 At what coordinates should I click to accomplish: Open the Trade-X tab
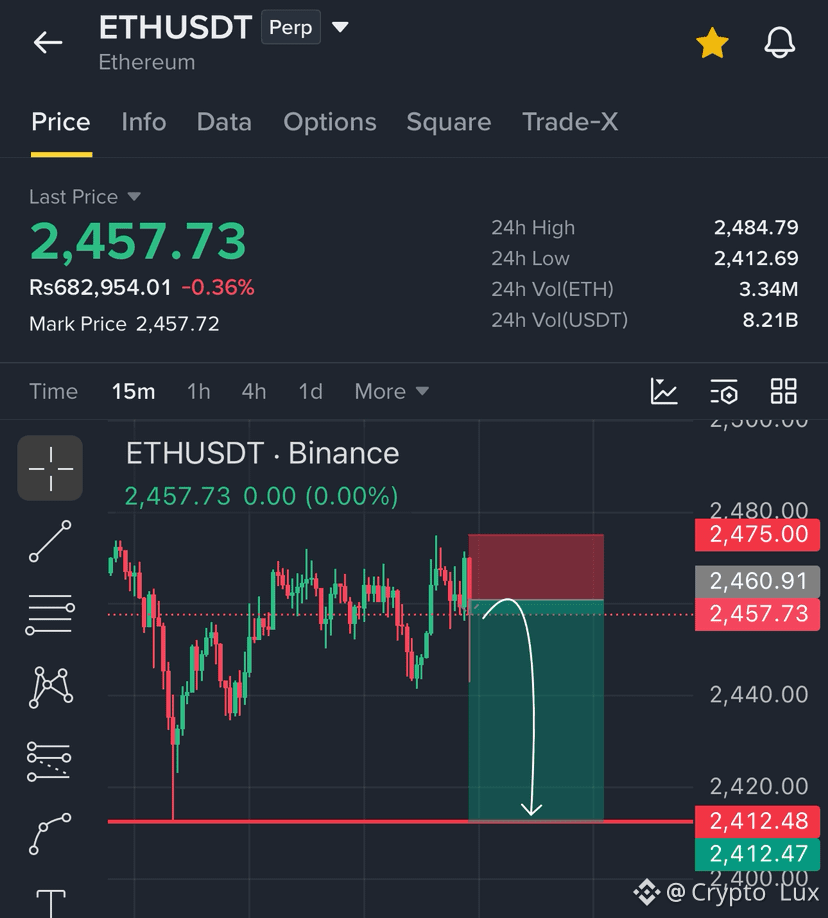[x=570, y=122]
